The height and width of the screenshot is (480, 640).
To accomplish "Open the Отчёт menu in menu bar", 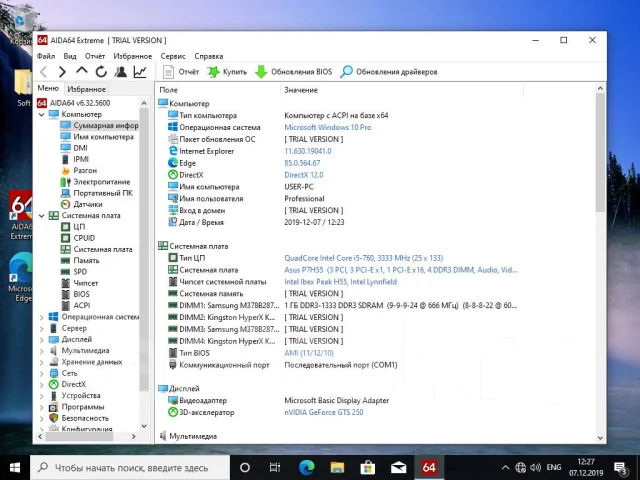I will click(x=95, y=56).
